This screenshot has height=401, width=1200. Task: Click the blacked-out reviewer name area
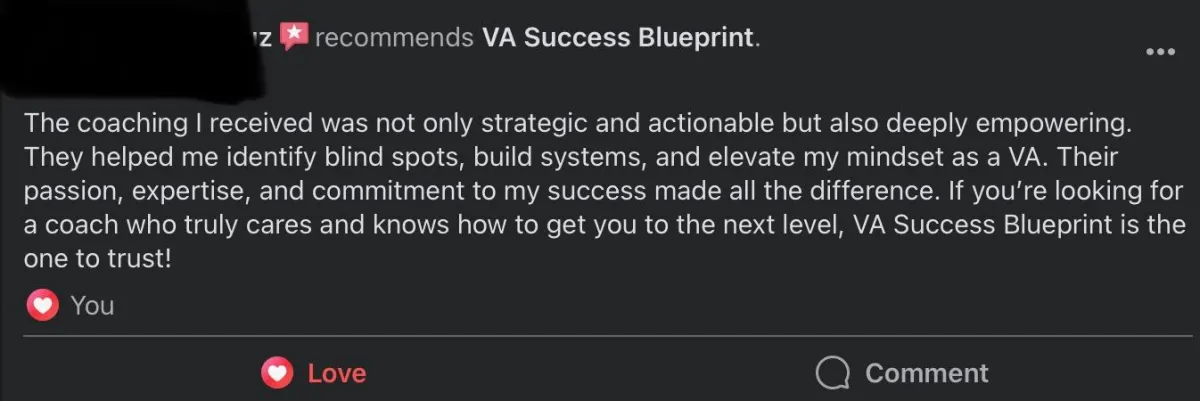click(130, 42)
